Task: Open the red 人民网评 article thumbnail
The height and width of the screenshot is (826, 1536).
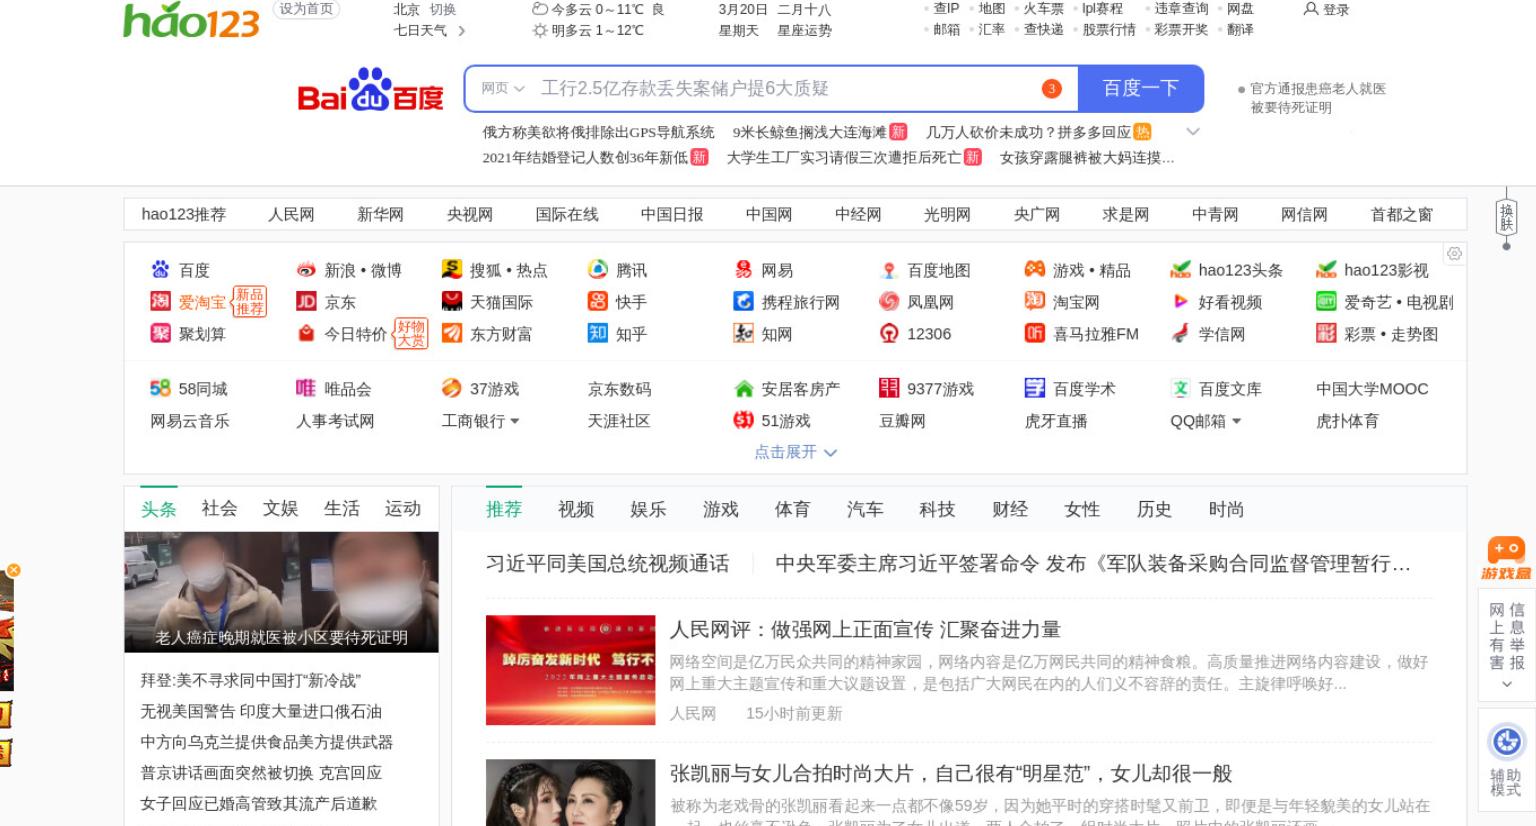Action: point(570,670)
